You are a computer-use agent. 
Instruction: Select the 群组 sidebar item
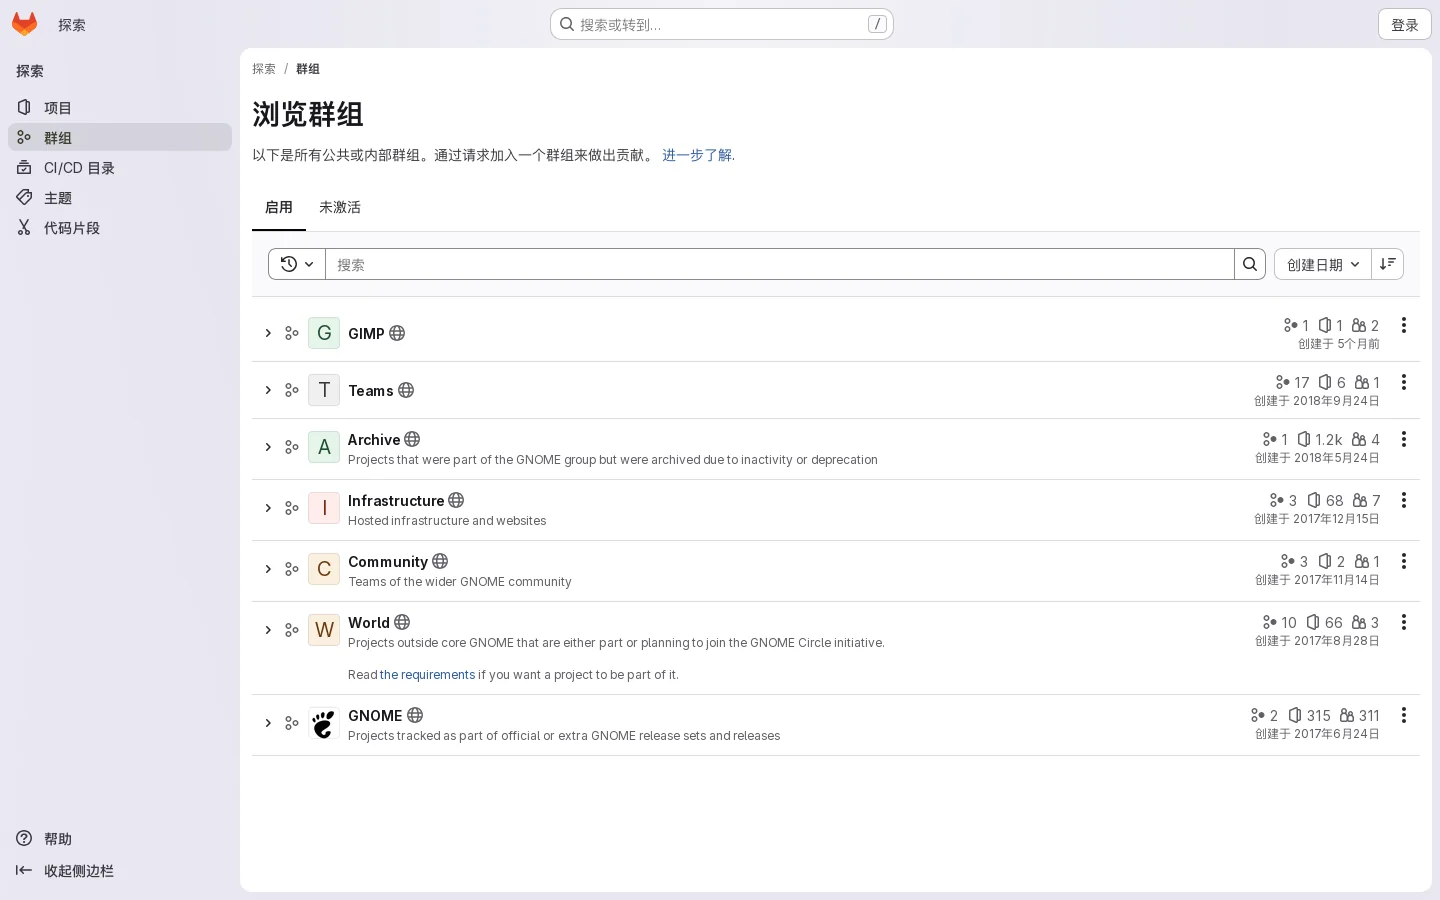click(x=120, y=137)
